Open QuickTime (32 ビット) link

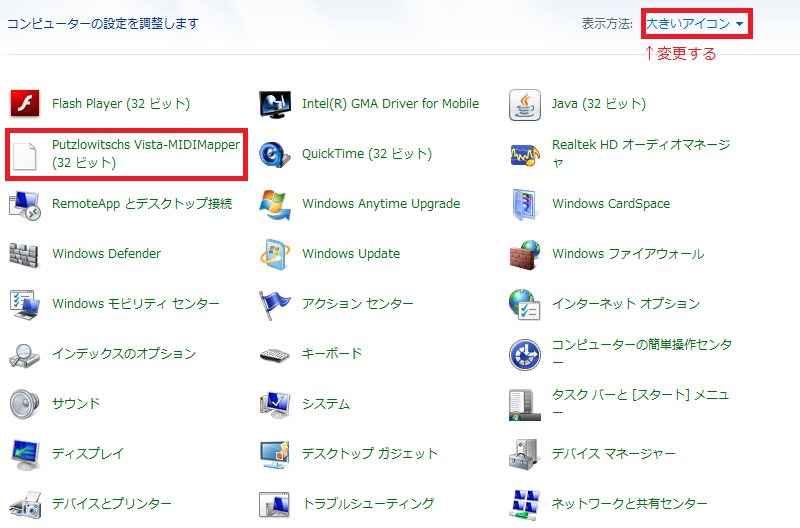pos(367,154)
